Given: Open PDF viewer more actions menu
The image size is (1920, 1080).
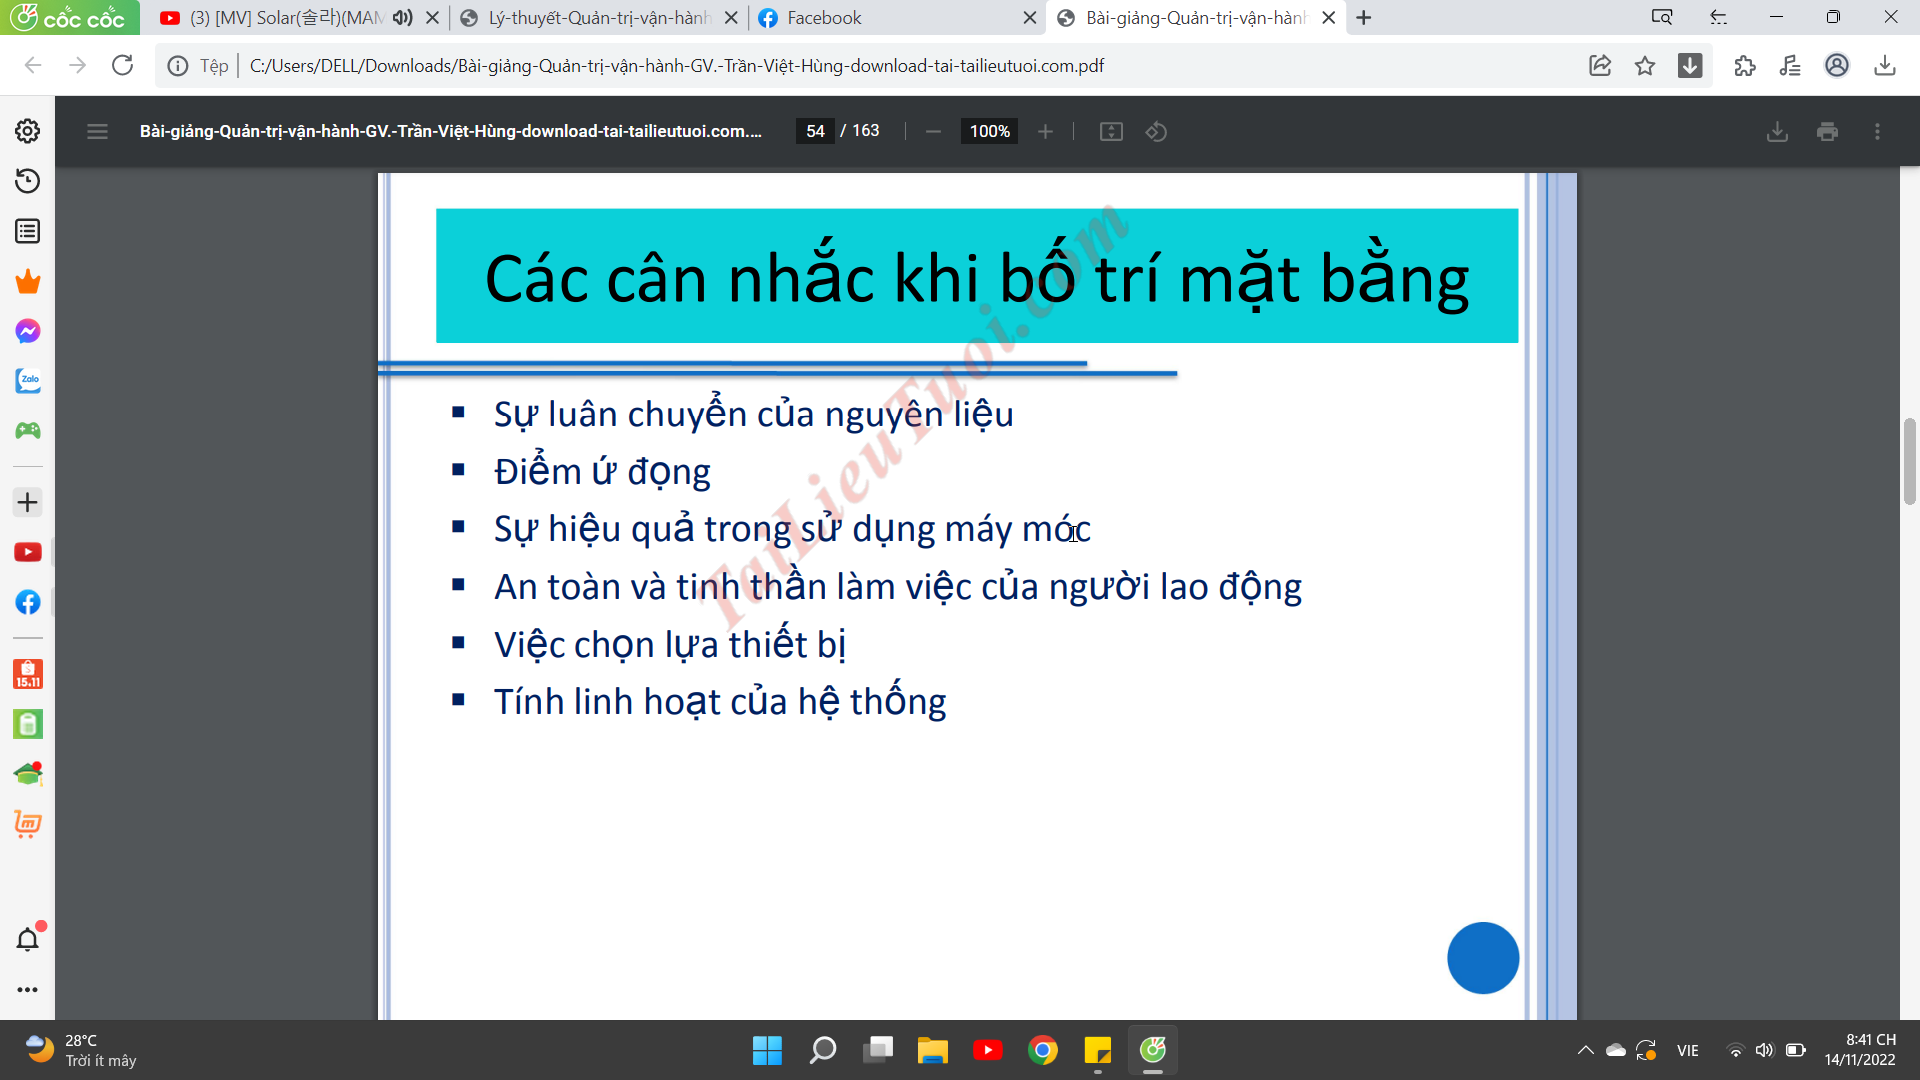Looking at the screenshot, I should [1877, 132].
